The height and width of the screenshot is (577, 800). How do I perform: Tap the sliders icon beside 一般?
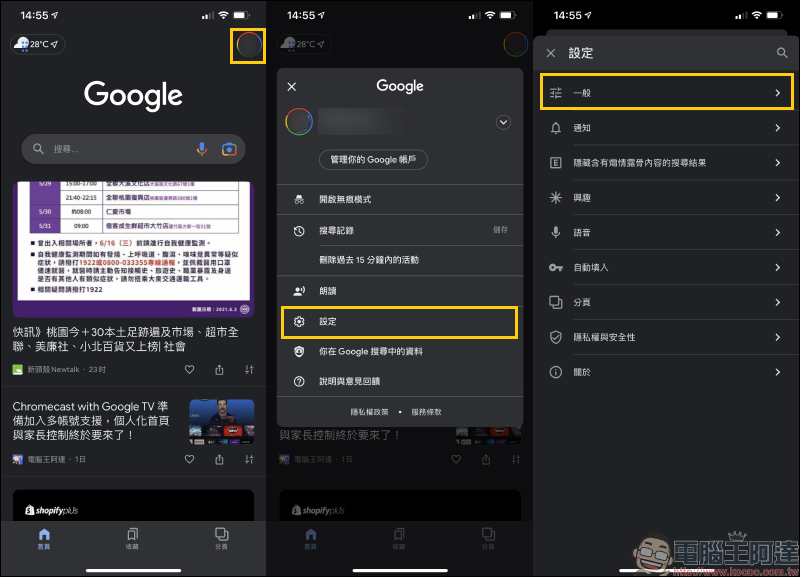tap(556, 93)
